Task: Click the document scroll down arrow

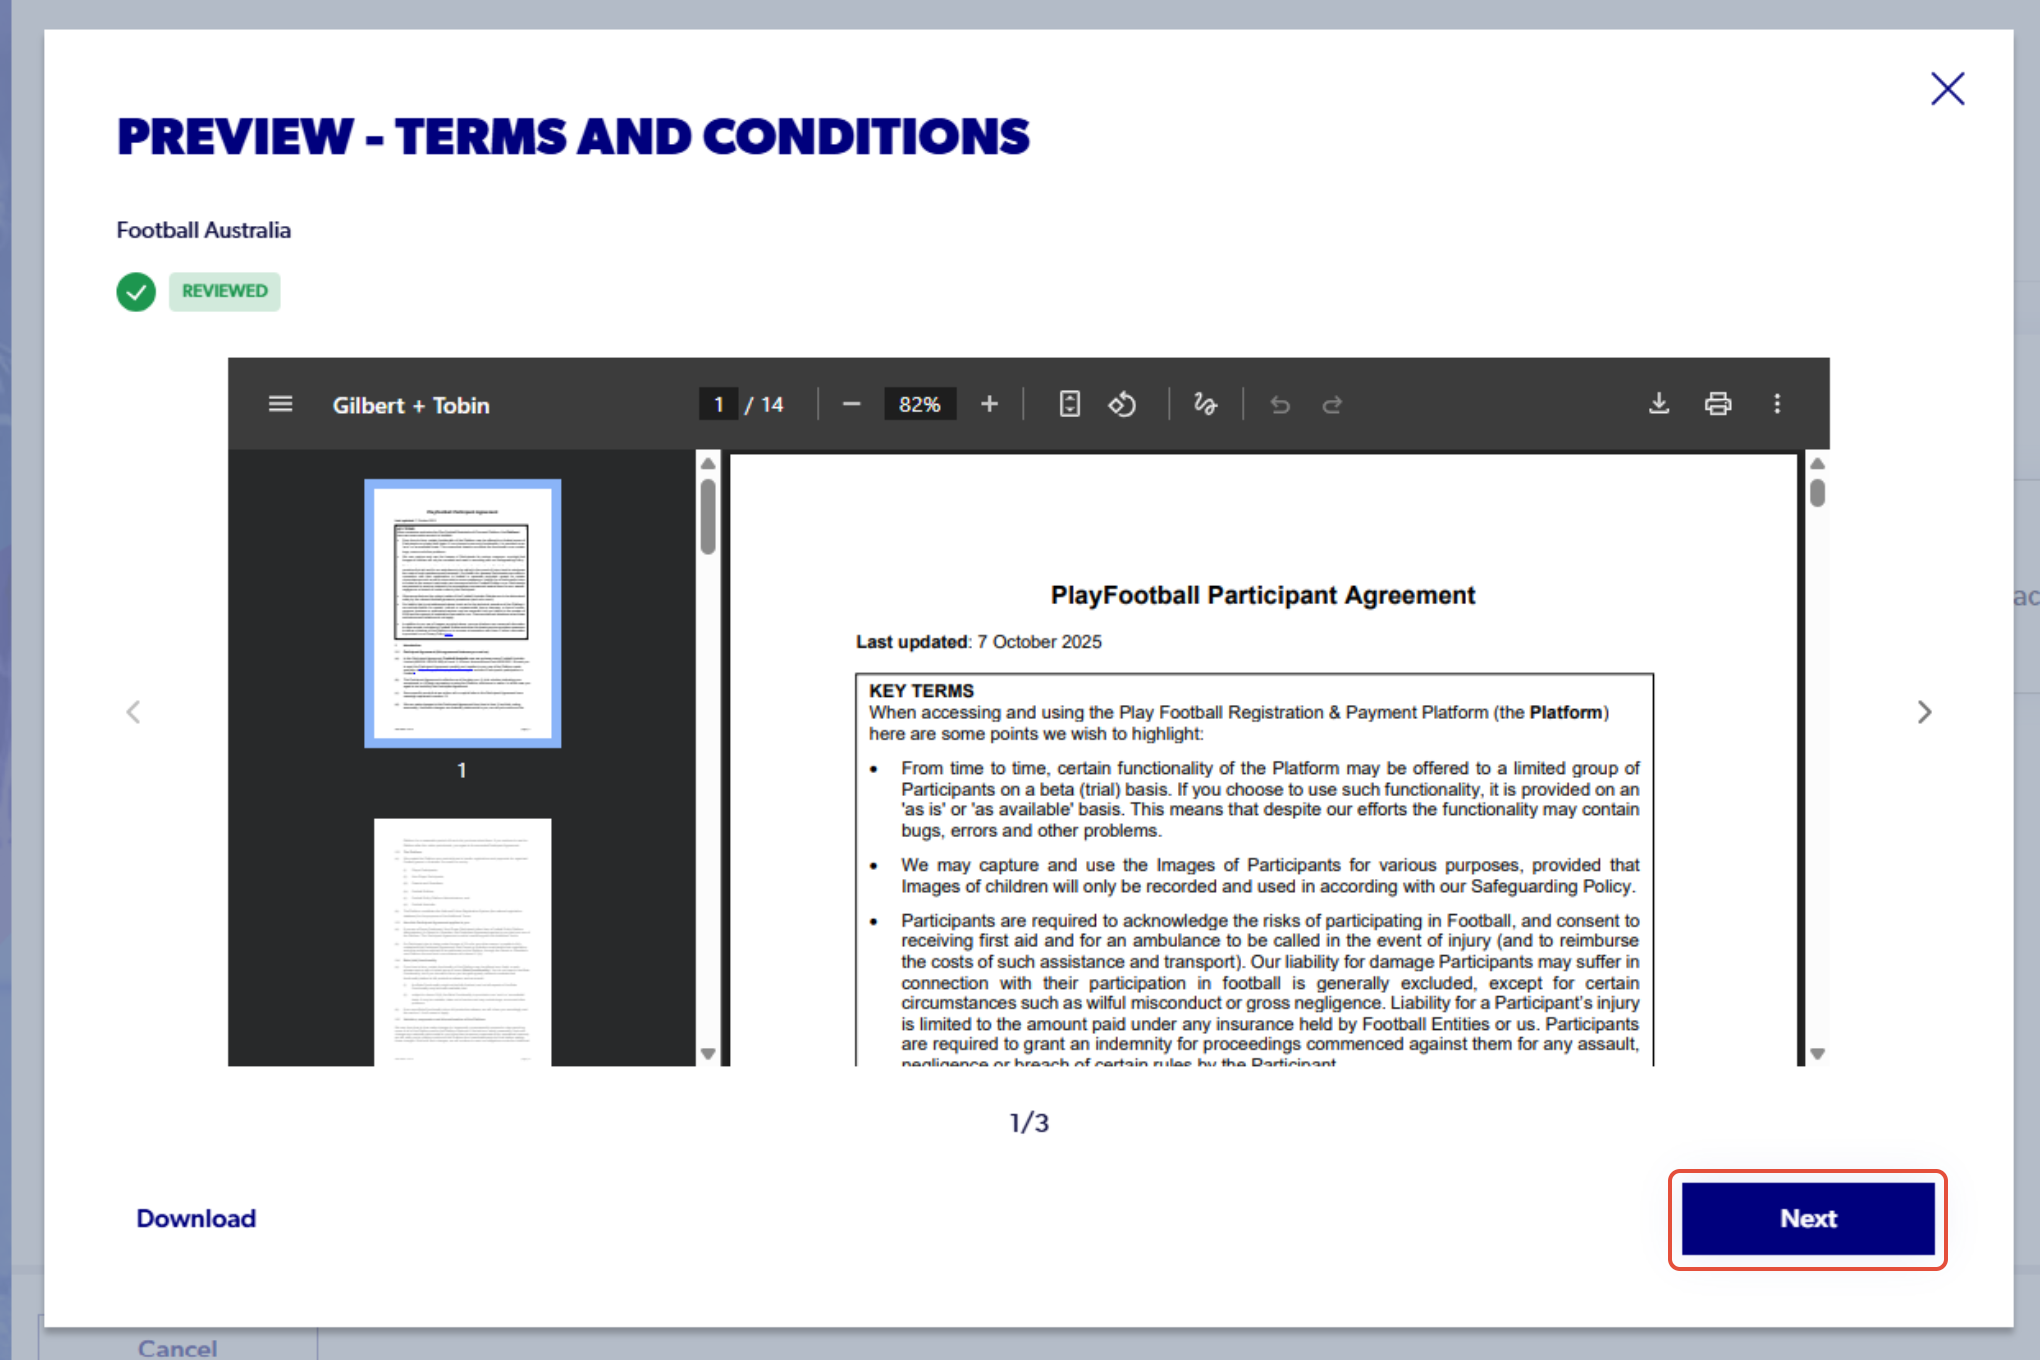Action: pos(1817,1053)
